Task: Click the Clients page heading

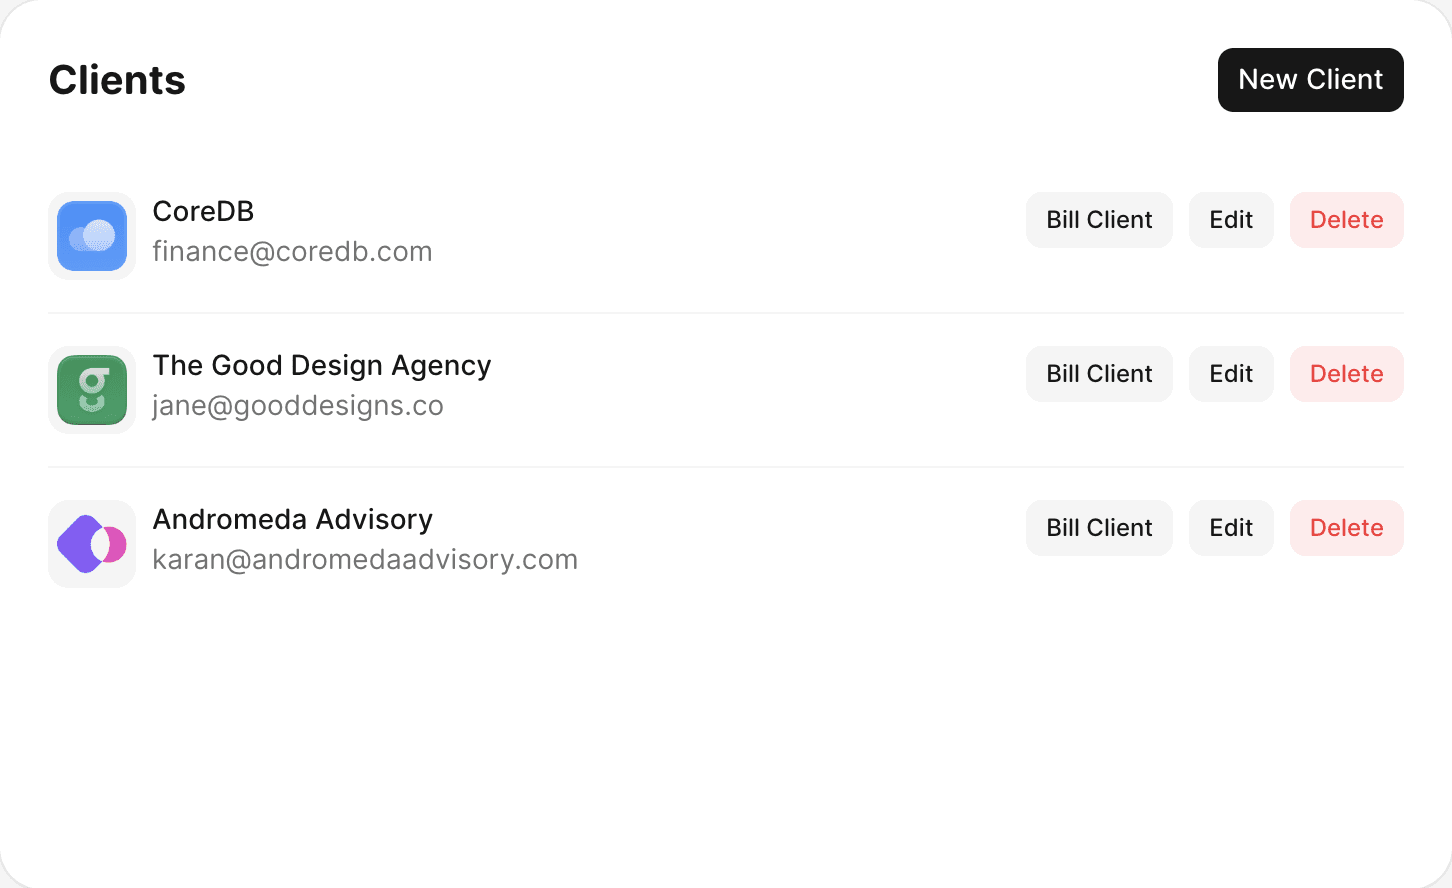Action: coord(117,80)
